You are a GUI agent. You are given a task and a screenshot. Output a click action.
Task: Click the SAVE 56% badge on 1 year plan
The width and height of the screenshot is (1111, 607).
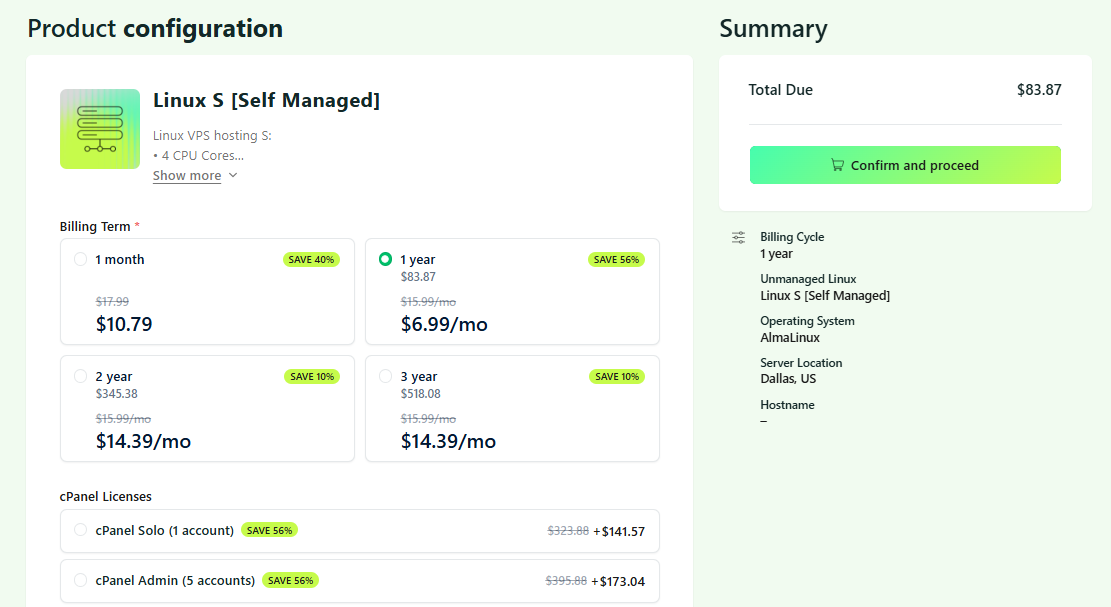(616, 259)
